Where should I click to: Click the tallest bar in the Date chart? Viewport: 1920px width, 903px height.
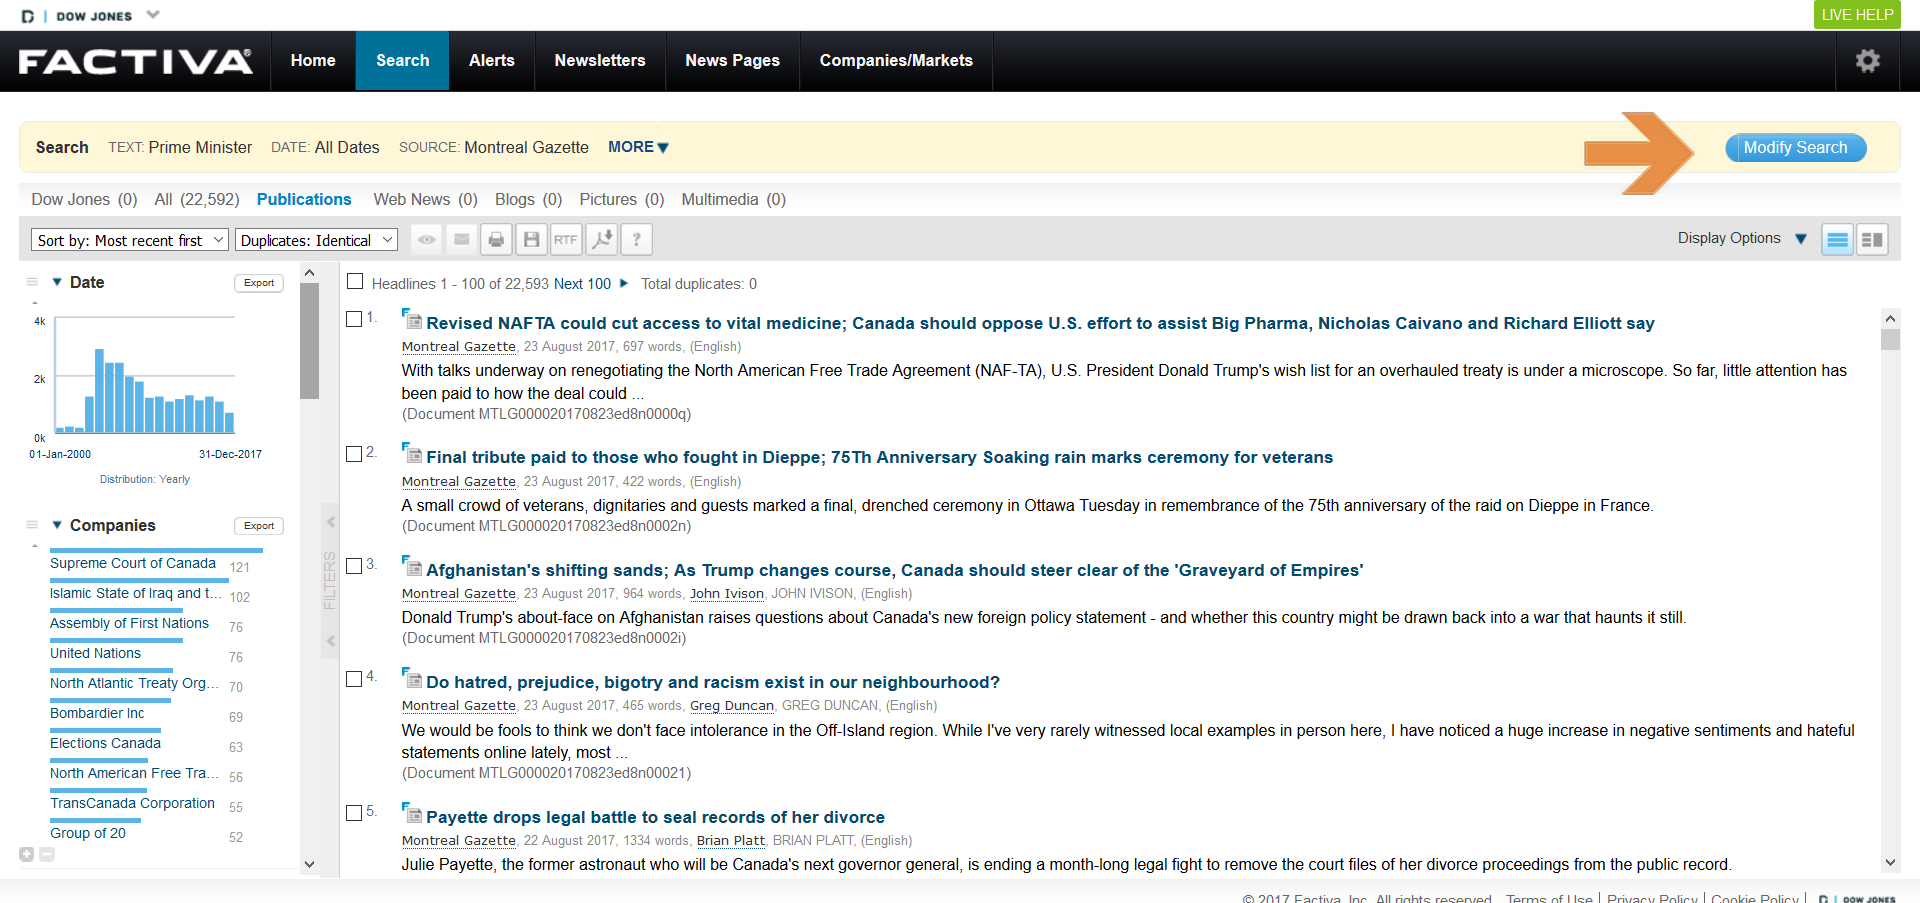[x=99, y=391]
